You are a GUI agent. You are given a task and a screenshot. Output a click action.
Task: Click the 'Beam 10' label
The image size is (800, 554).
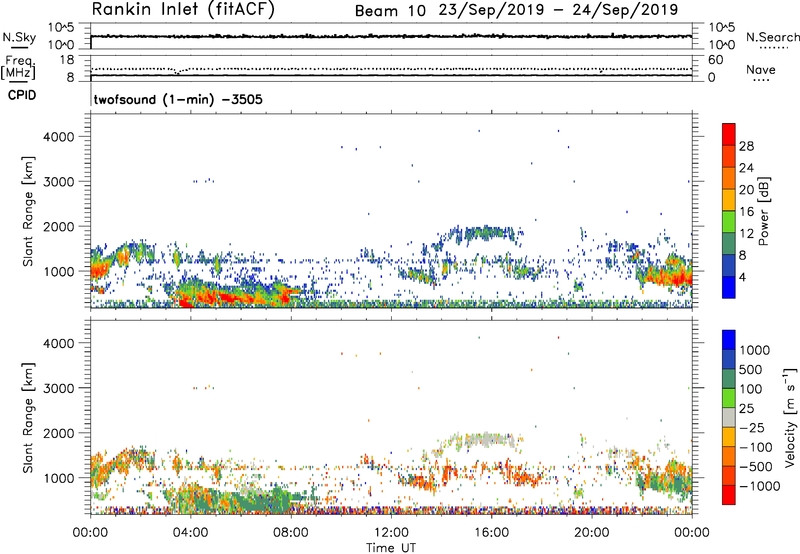click(390, 11)
